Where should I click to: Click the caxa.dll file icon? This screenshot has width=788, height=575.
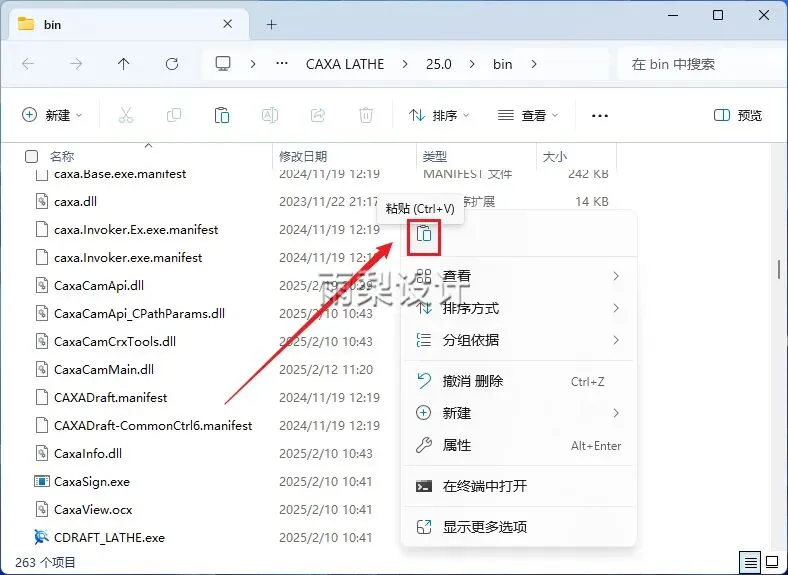coord(41,202)
